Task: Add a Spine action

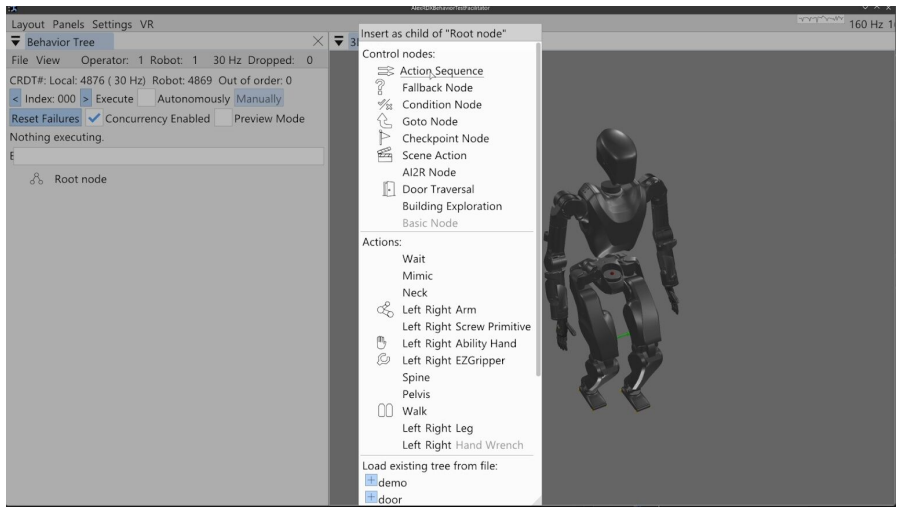Action: tap(416, 377)
